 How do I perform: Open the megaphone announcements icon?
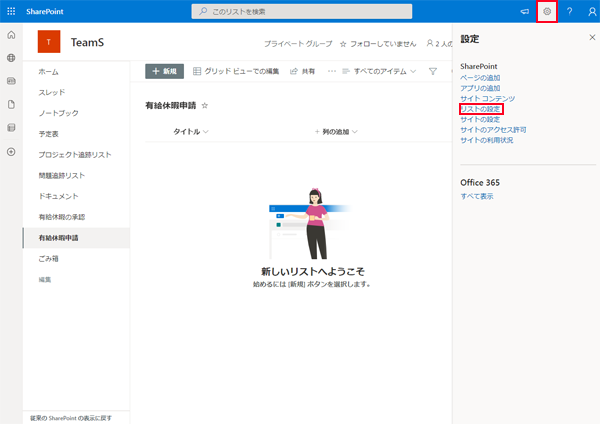(525, 11)
